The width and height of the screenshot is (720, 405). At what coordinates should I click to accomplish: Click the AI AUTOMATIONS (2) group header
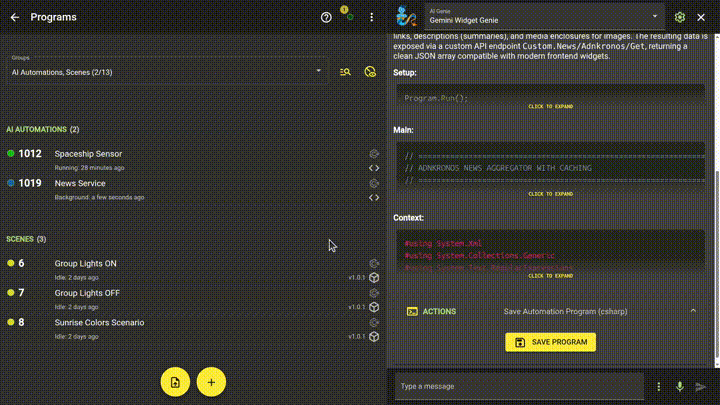43,129
